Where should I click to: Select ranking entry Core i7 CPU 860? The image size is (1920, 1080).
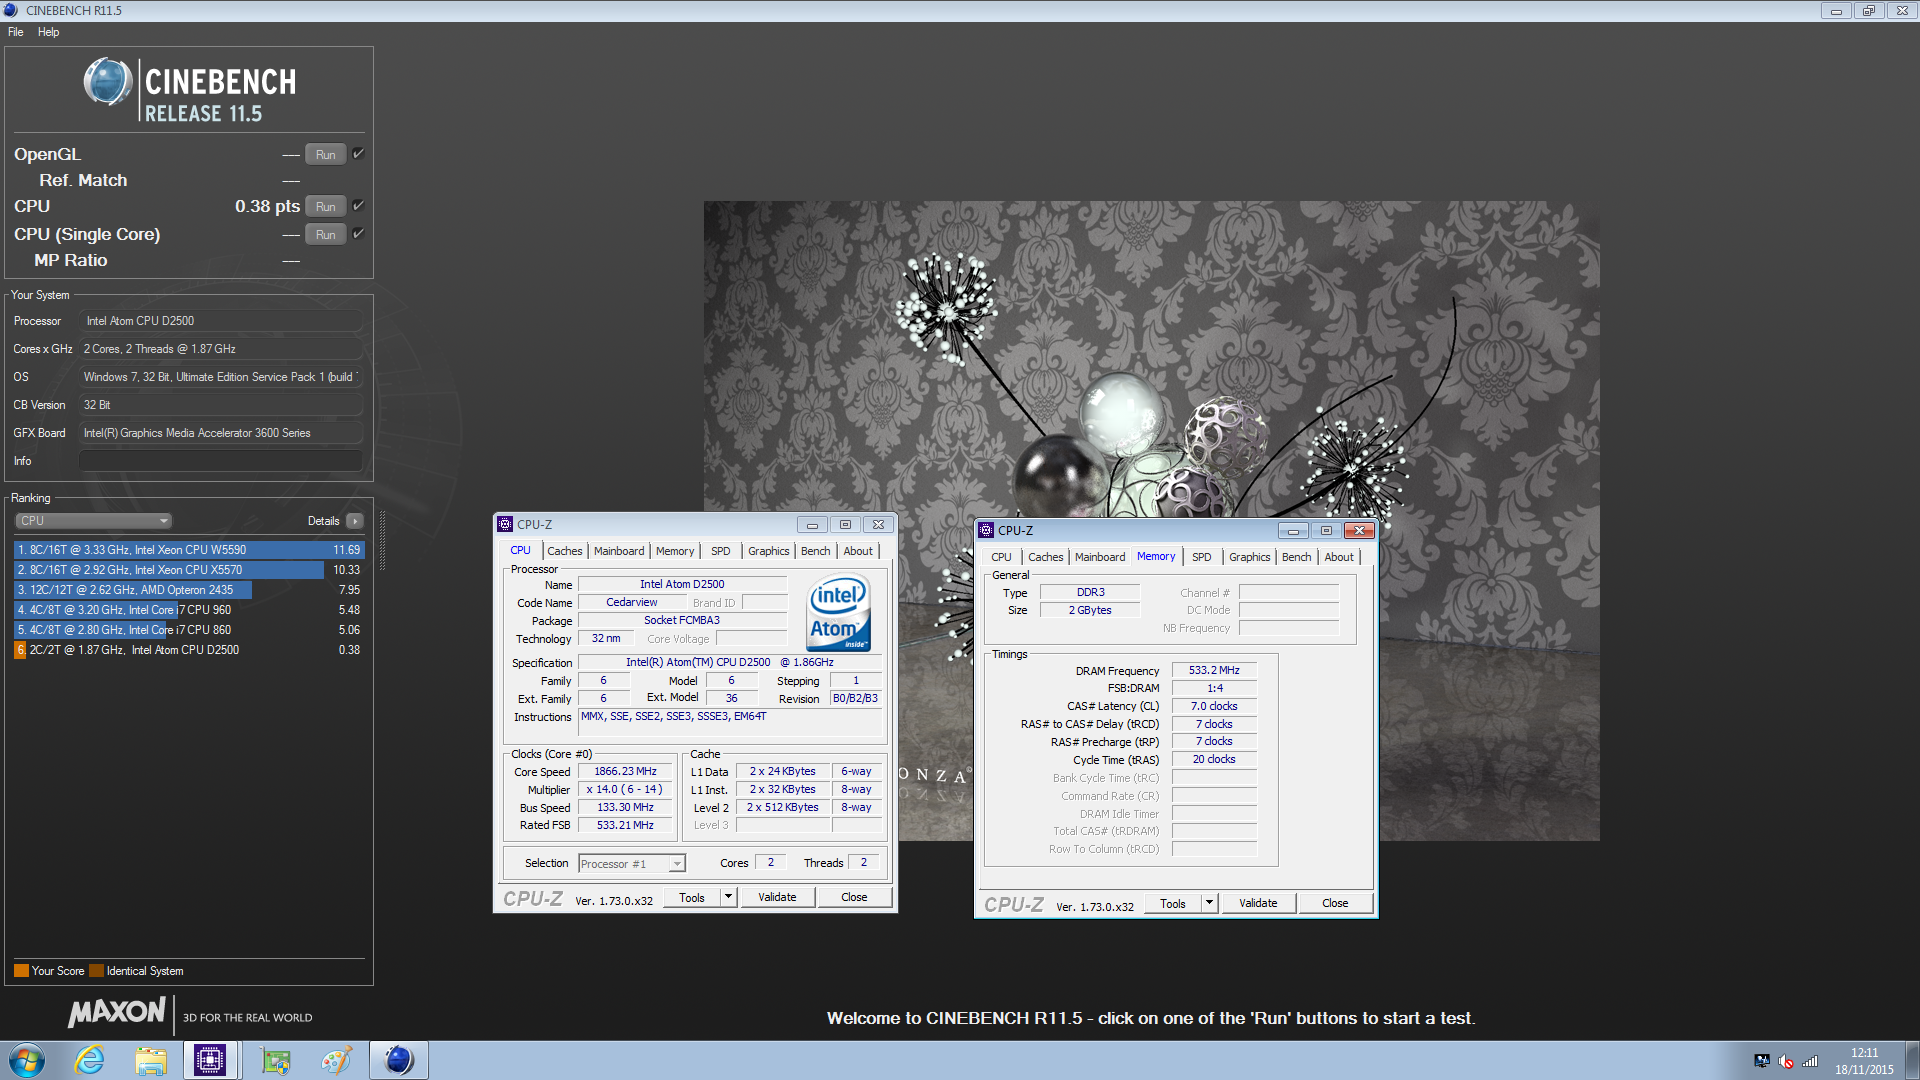[x=188, y=630]
